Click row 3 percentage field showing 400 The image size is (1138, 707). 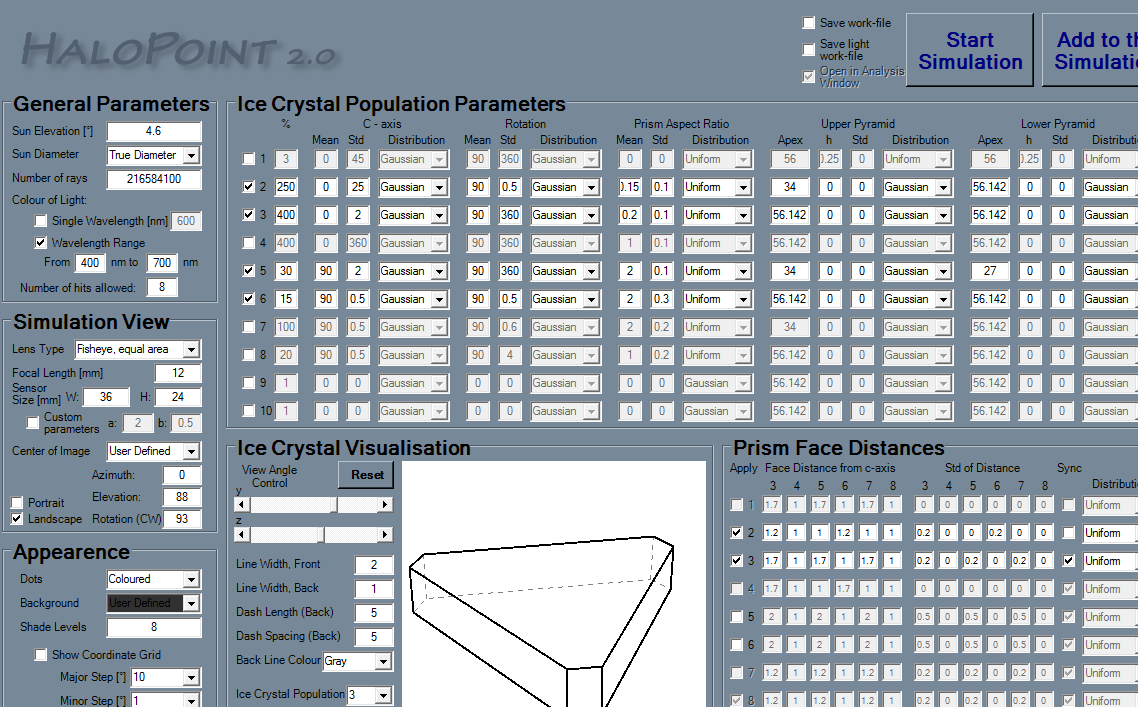[286, 215]
